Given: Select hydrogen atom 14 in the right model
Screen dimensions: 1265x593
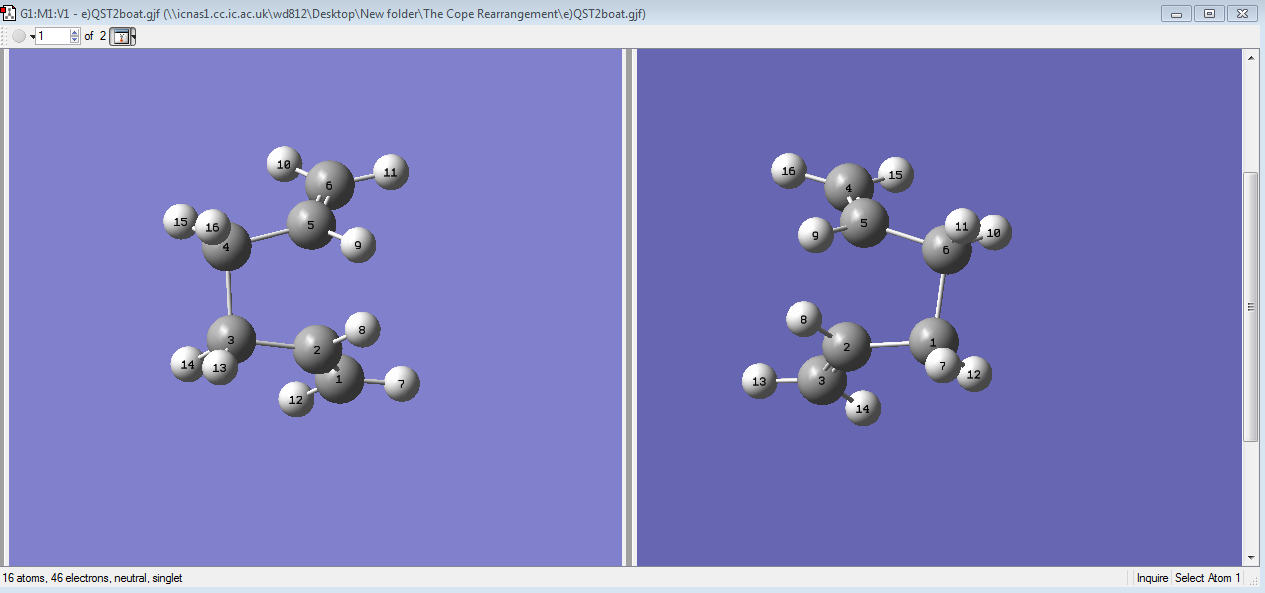Looking at the screenshot, I should (x=863, y=408).
